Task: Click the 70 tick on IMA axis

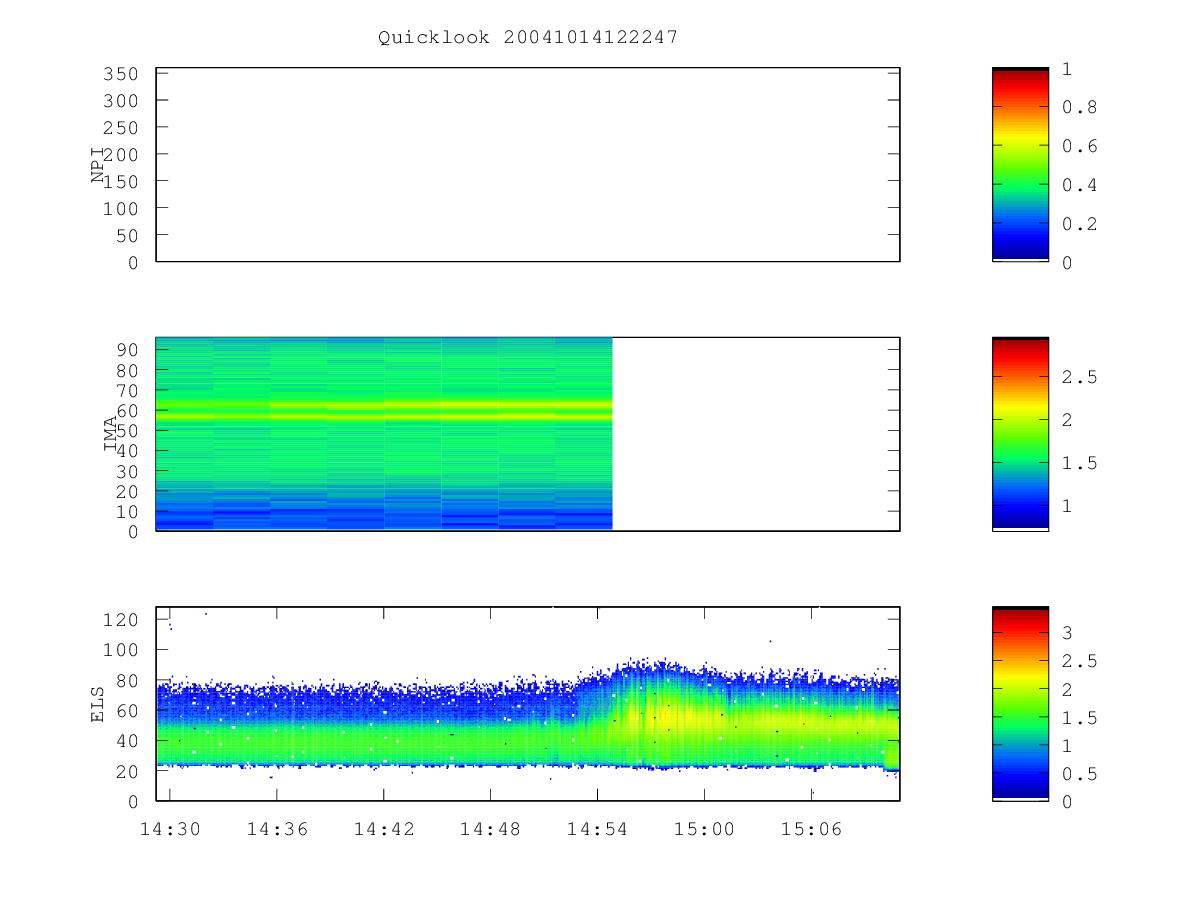Action: click(128, 390)
